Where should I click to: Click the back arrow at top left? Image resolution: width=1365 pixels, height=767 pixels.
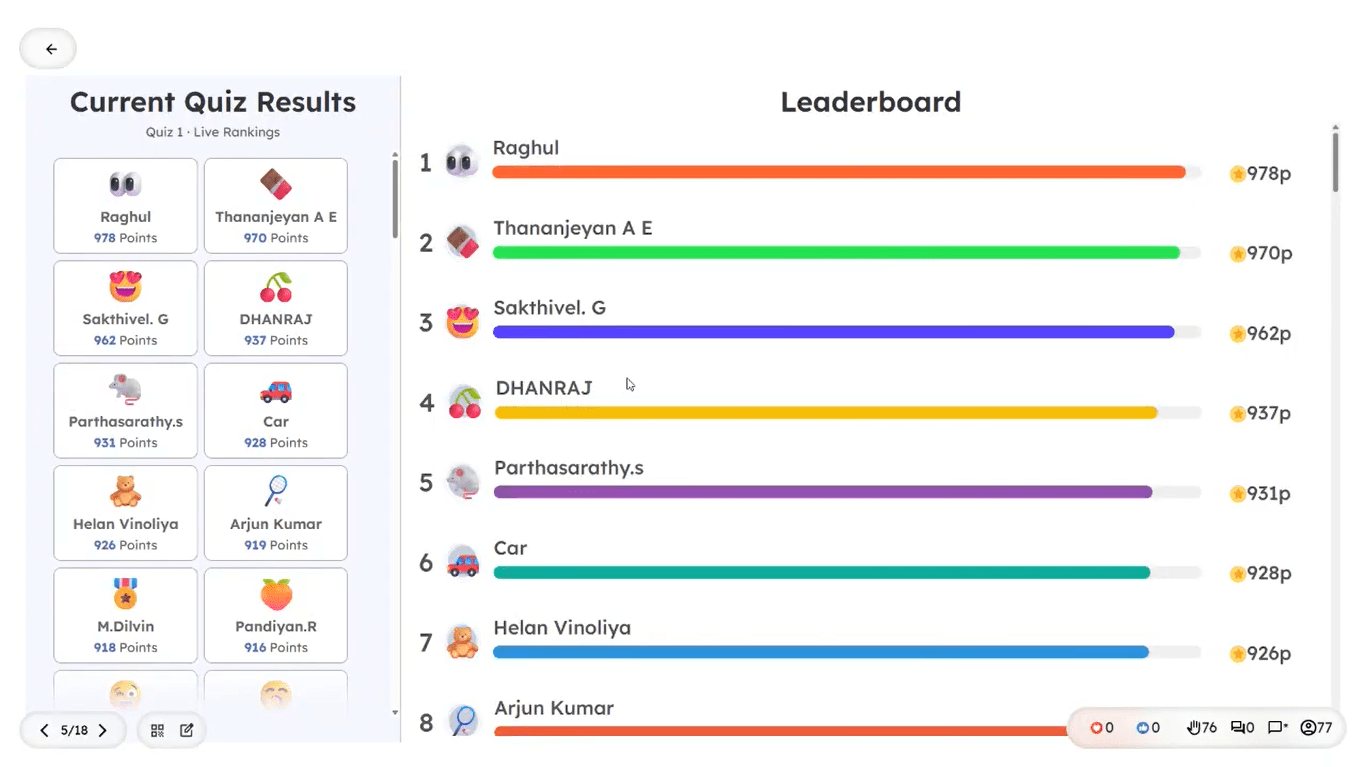pyautogui.click(x=47, y=47)
